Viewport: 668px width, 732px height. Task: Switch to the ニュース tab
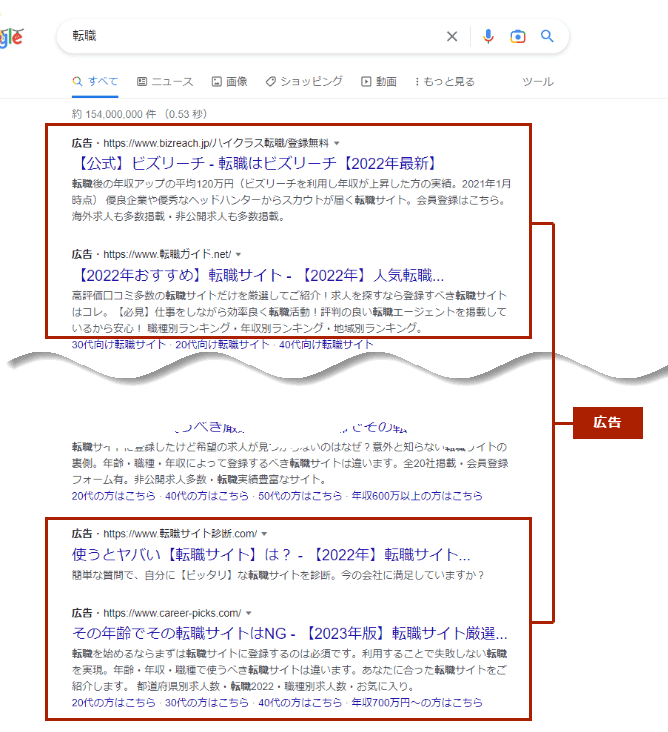[x=165, y=82]
